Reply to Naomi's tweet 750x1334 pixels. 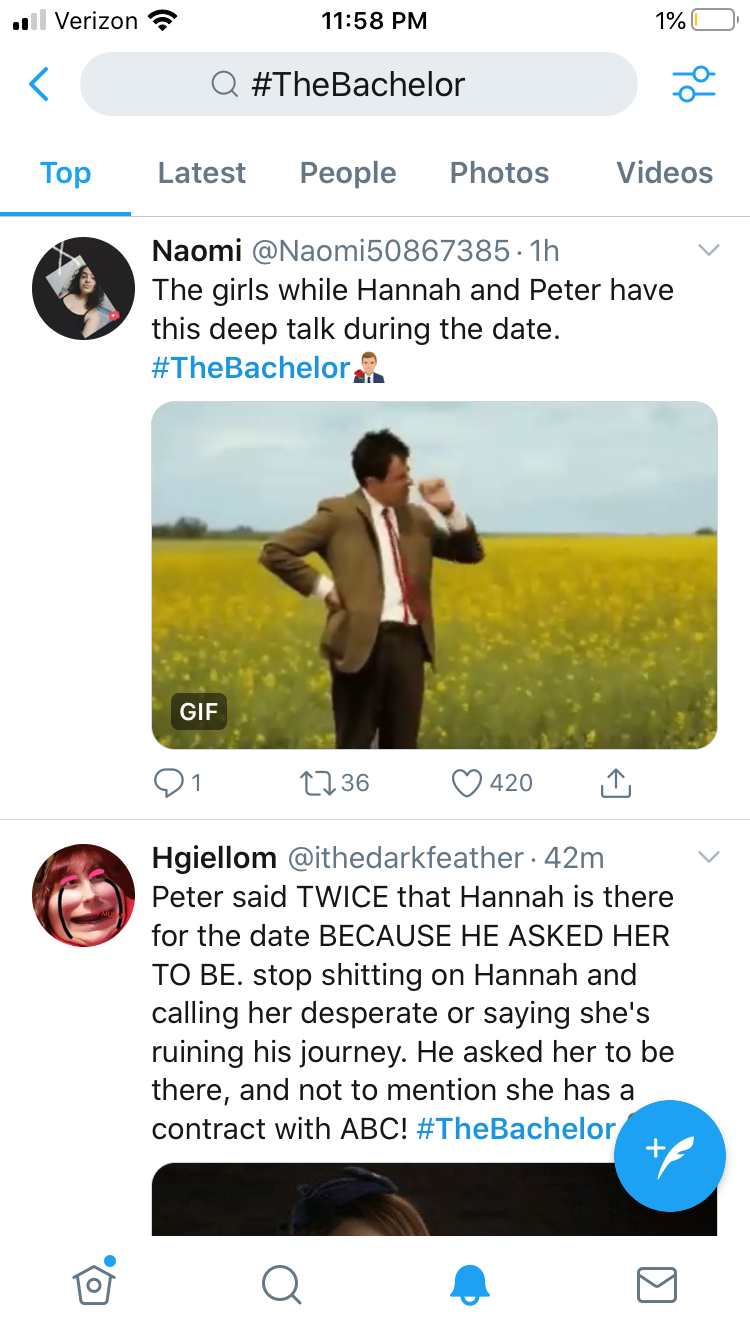tap(167, 783)
